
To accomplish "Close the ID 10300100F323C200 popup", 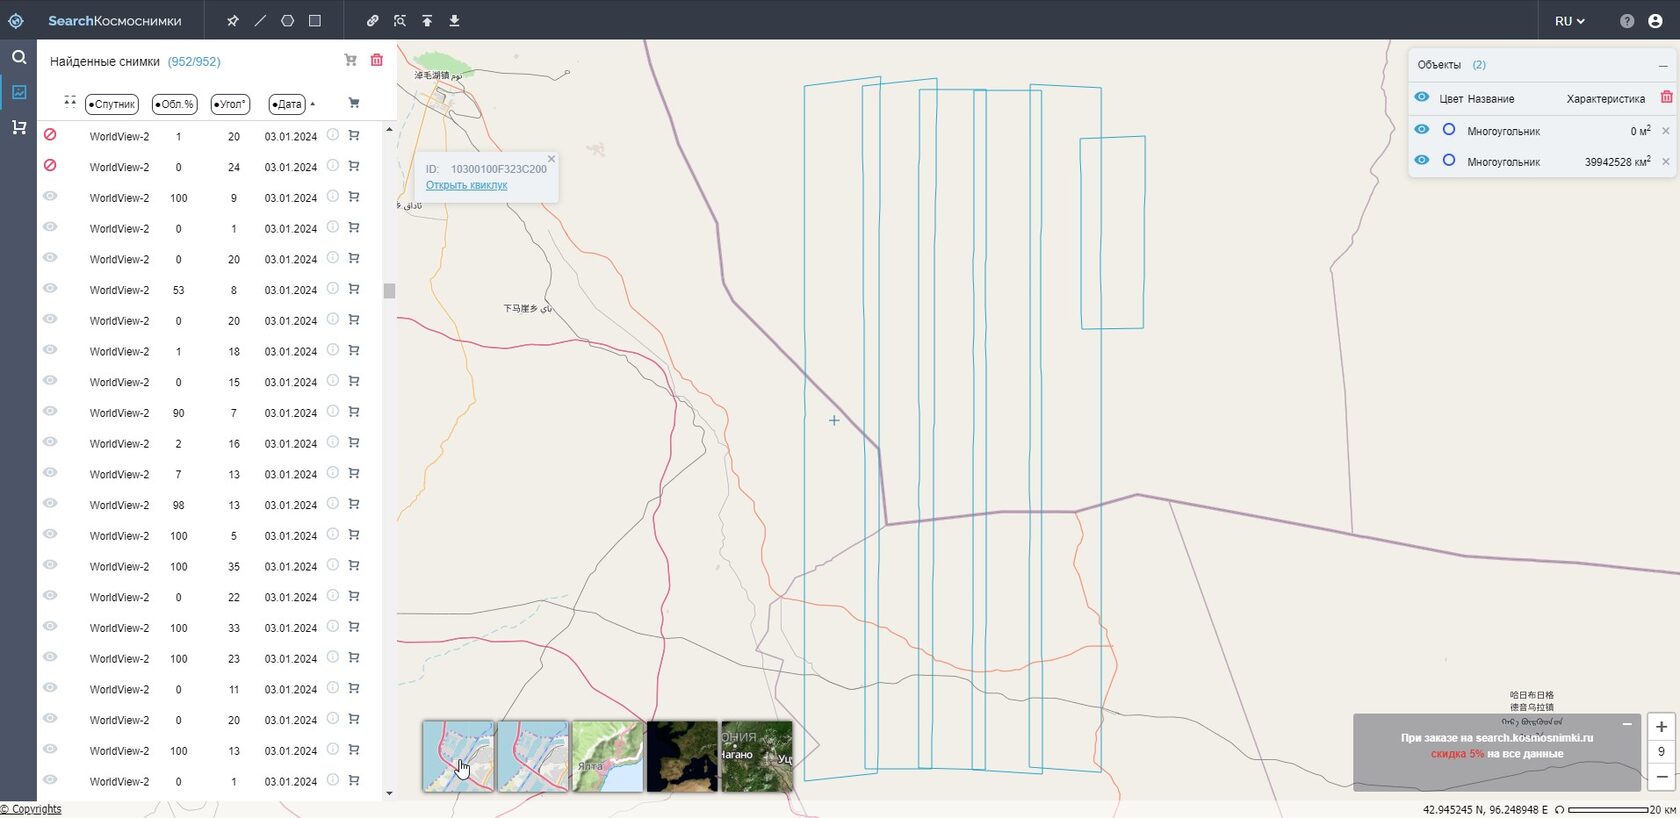I will click(x=551, y=159).
